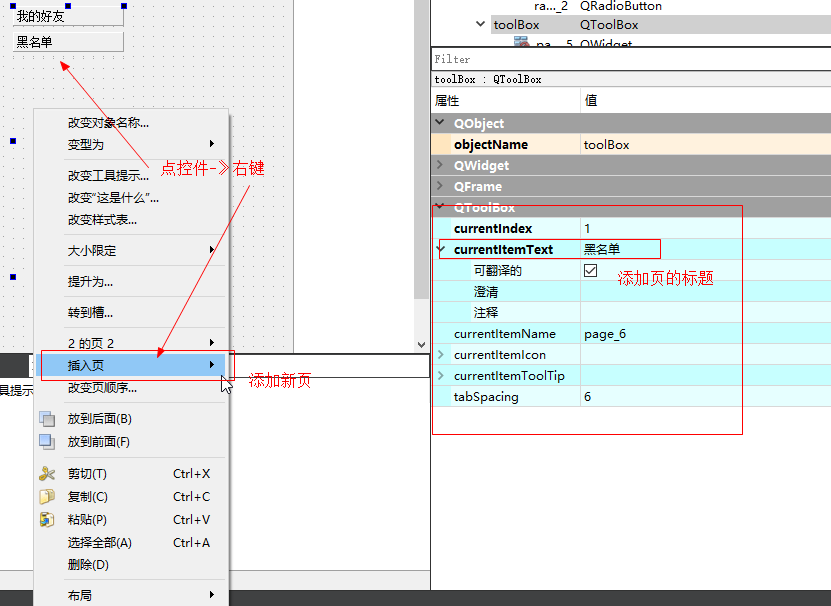Click the scissors icon beside 剪切(T)

[47, 473]
